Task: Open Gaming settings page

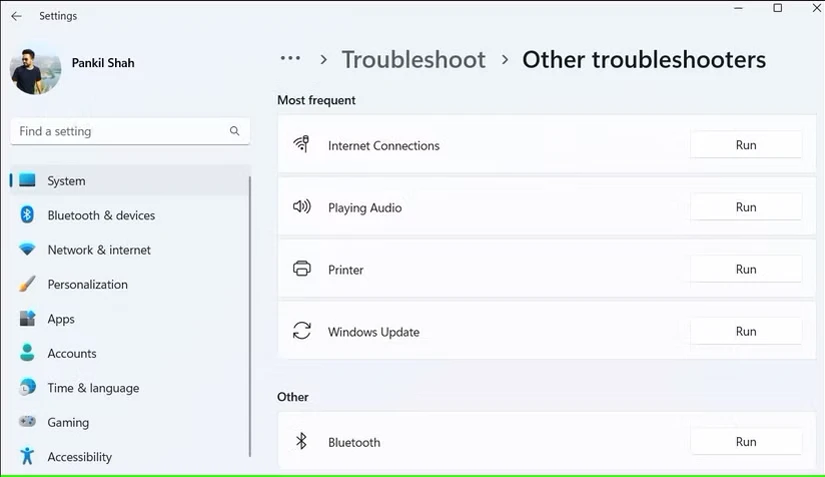Action: point(130,422)
